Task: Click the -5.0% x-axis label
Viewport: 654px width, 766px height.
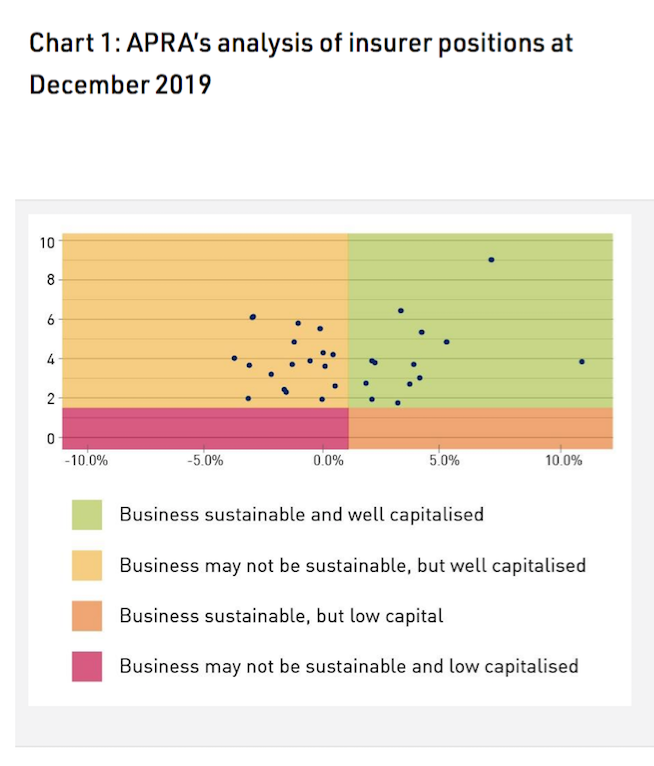Action: tap(205, 462)
